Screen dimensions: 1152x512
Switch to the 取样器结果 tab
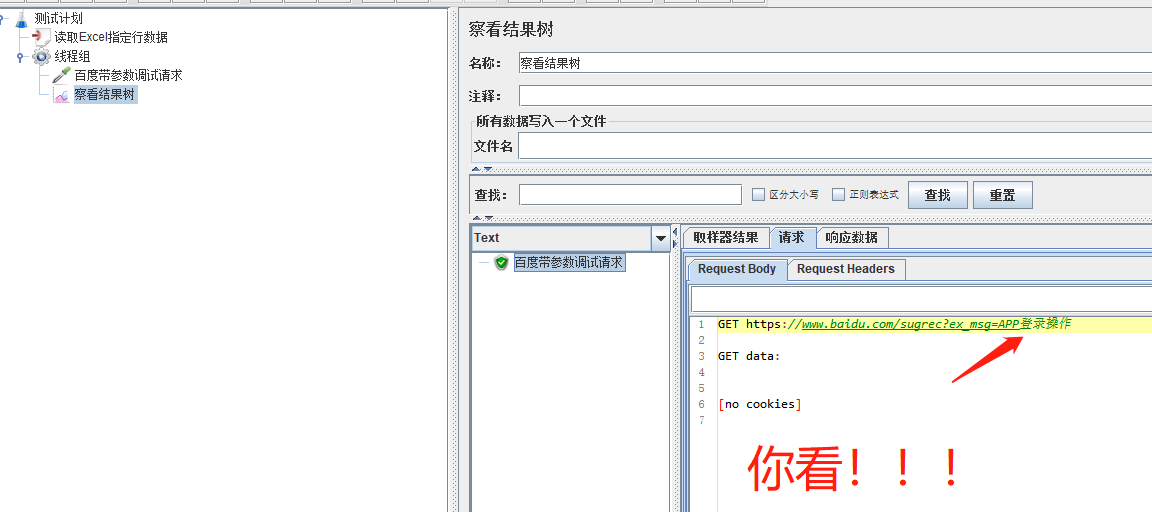coord(726,238)
